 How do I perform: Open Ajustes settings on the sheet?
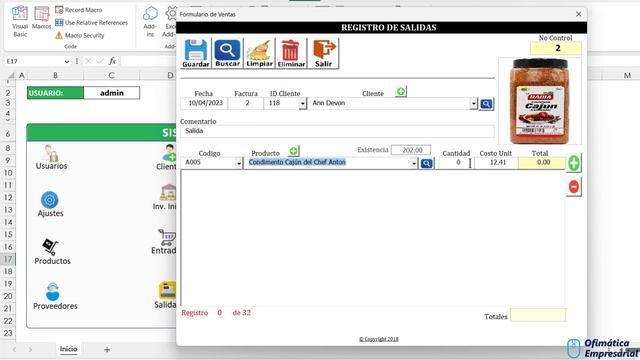[50, 204]
